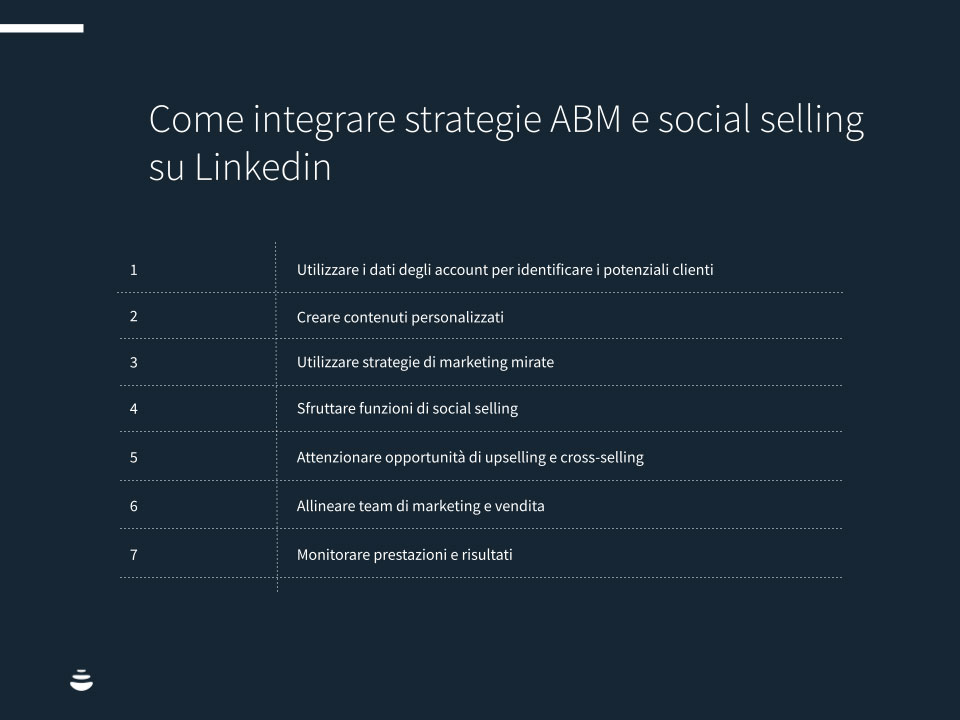960x720 pixels.
Task: Select row number 2 in the list
Action: pyautogui.click(x=133, y=316)
